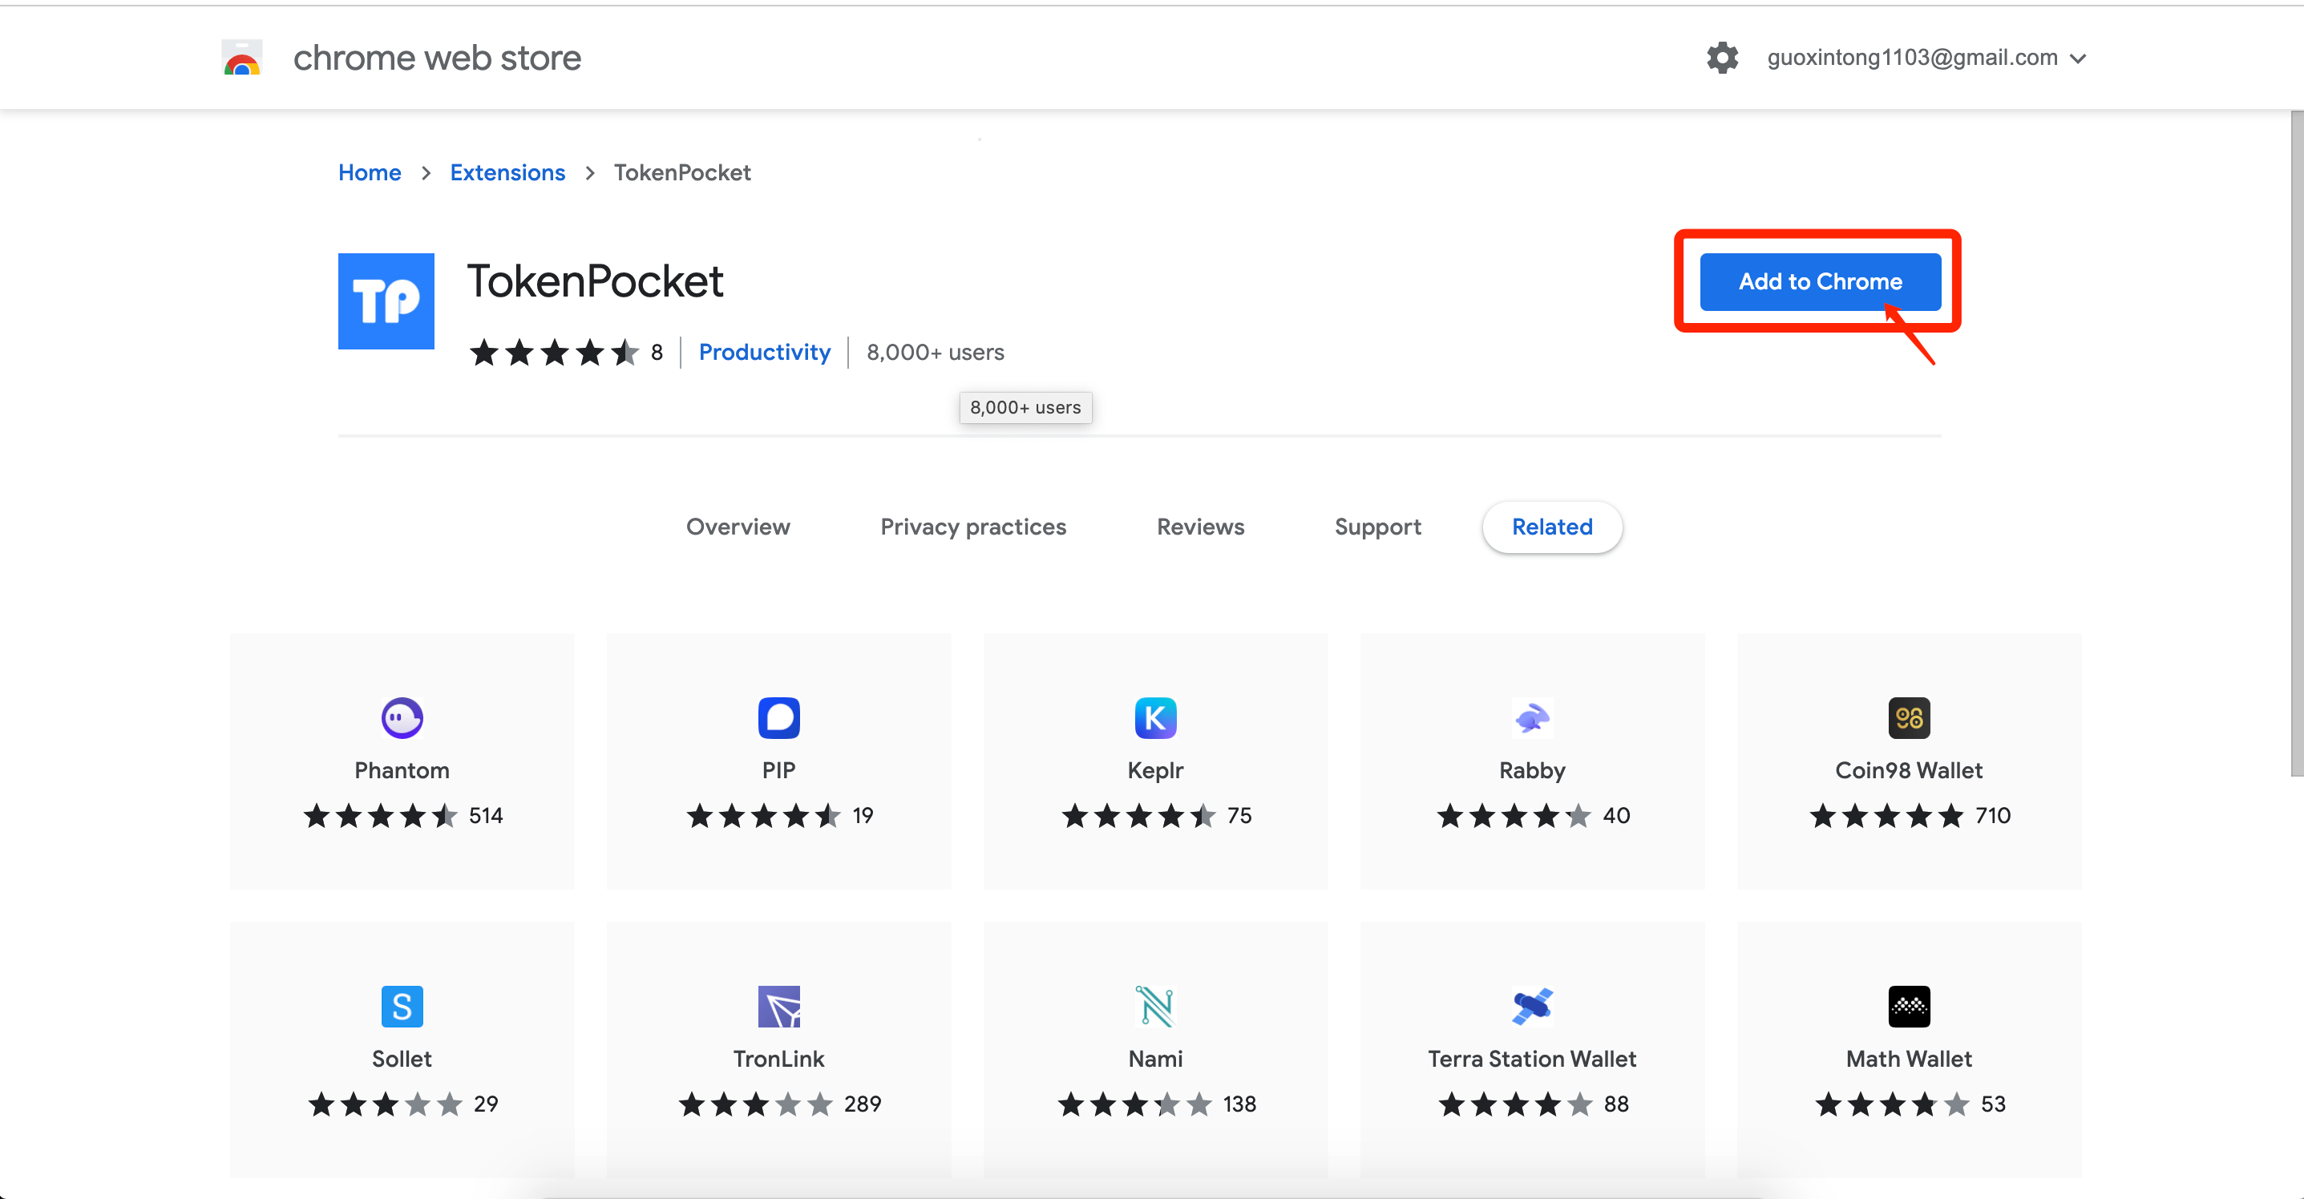Open the Privacy practices tab
2304x1199 pixels.
973,527
